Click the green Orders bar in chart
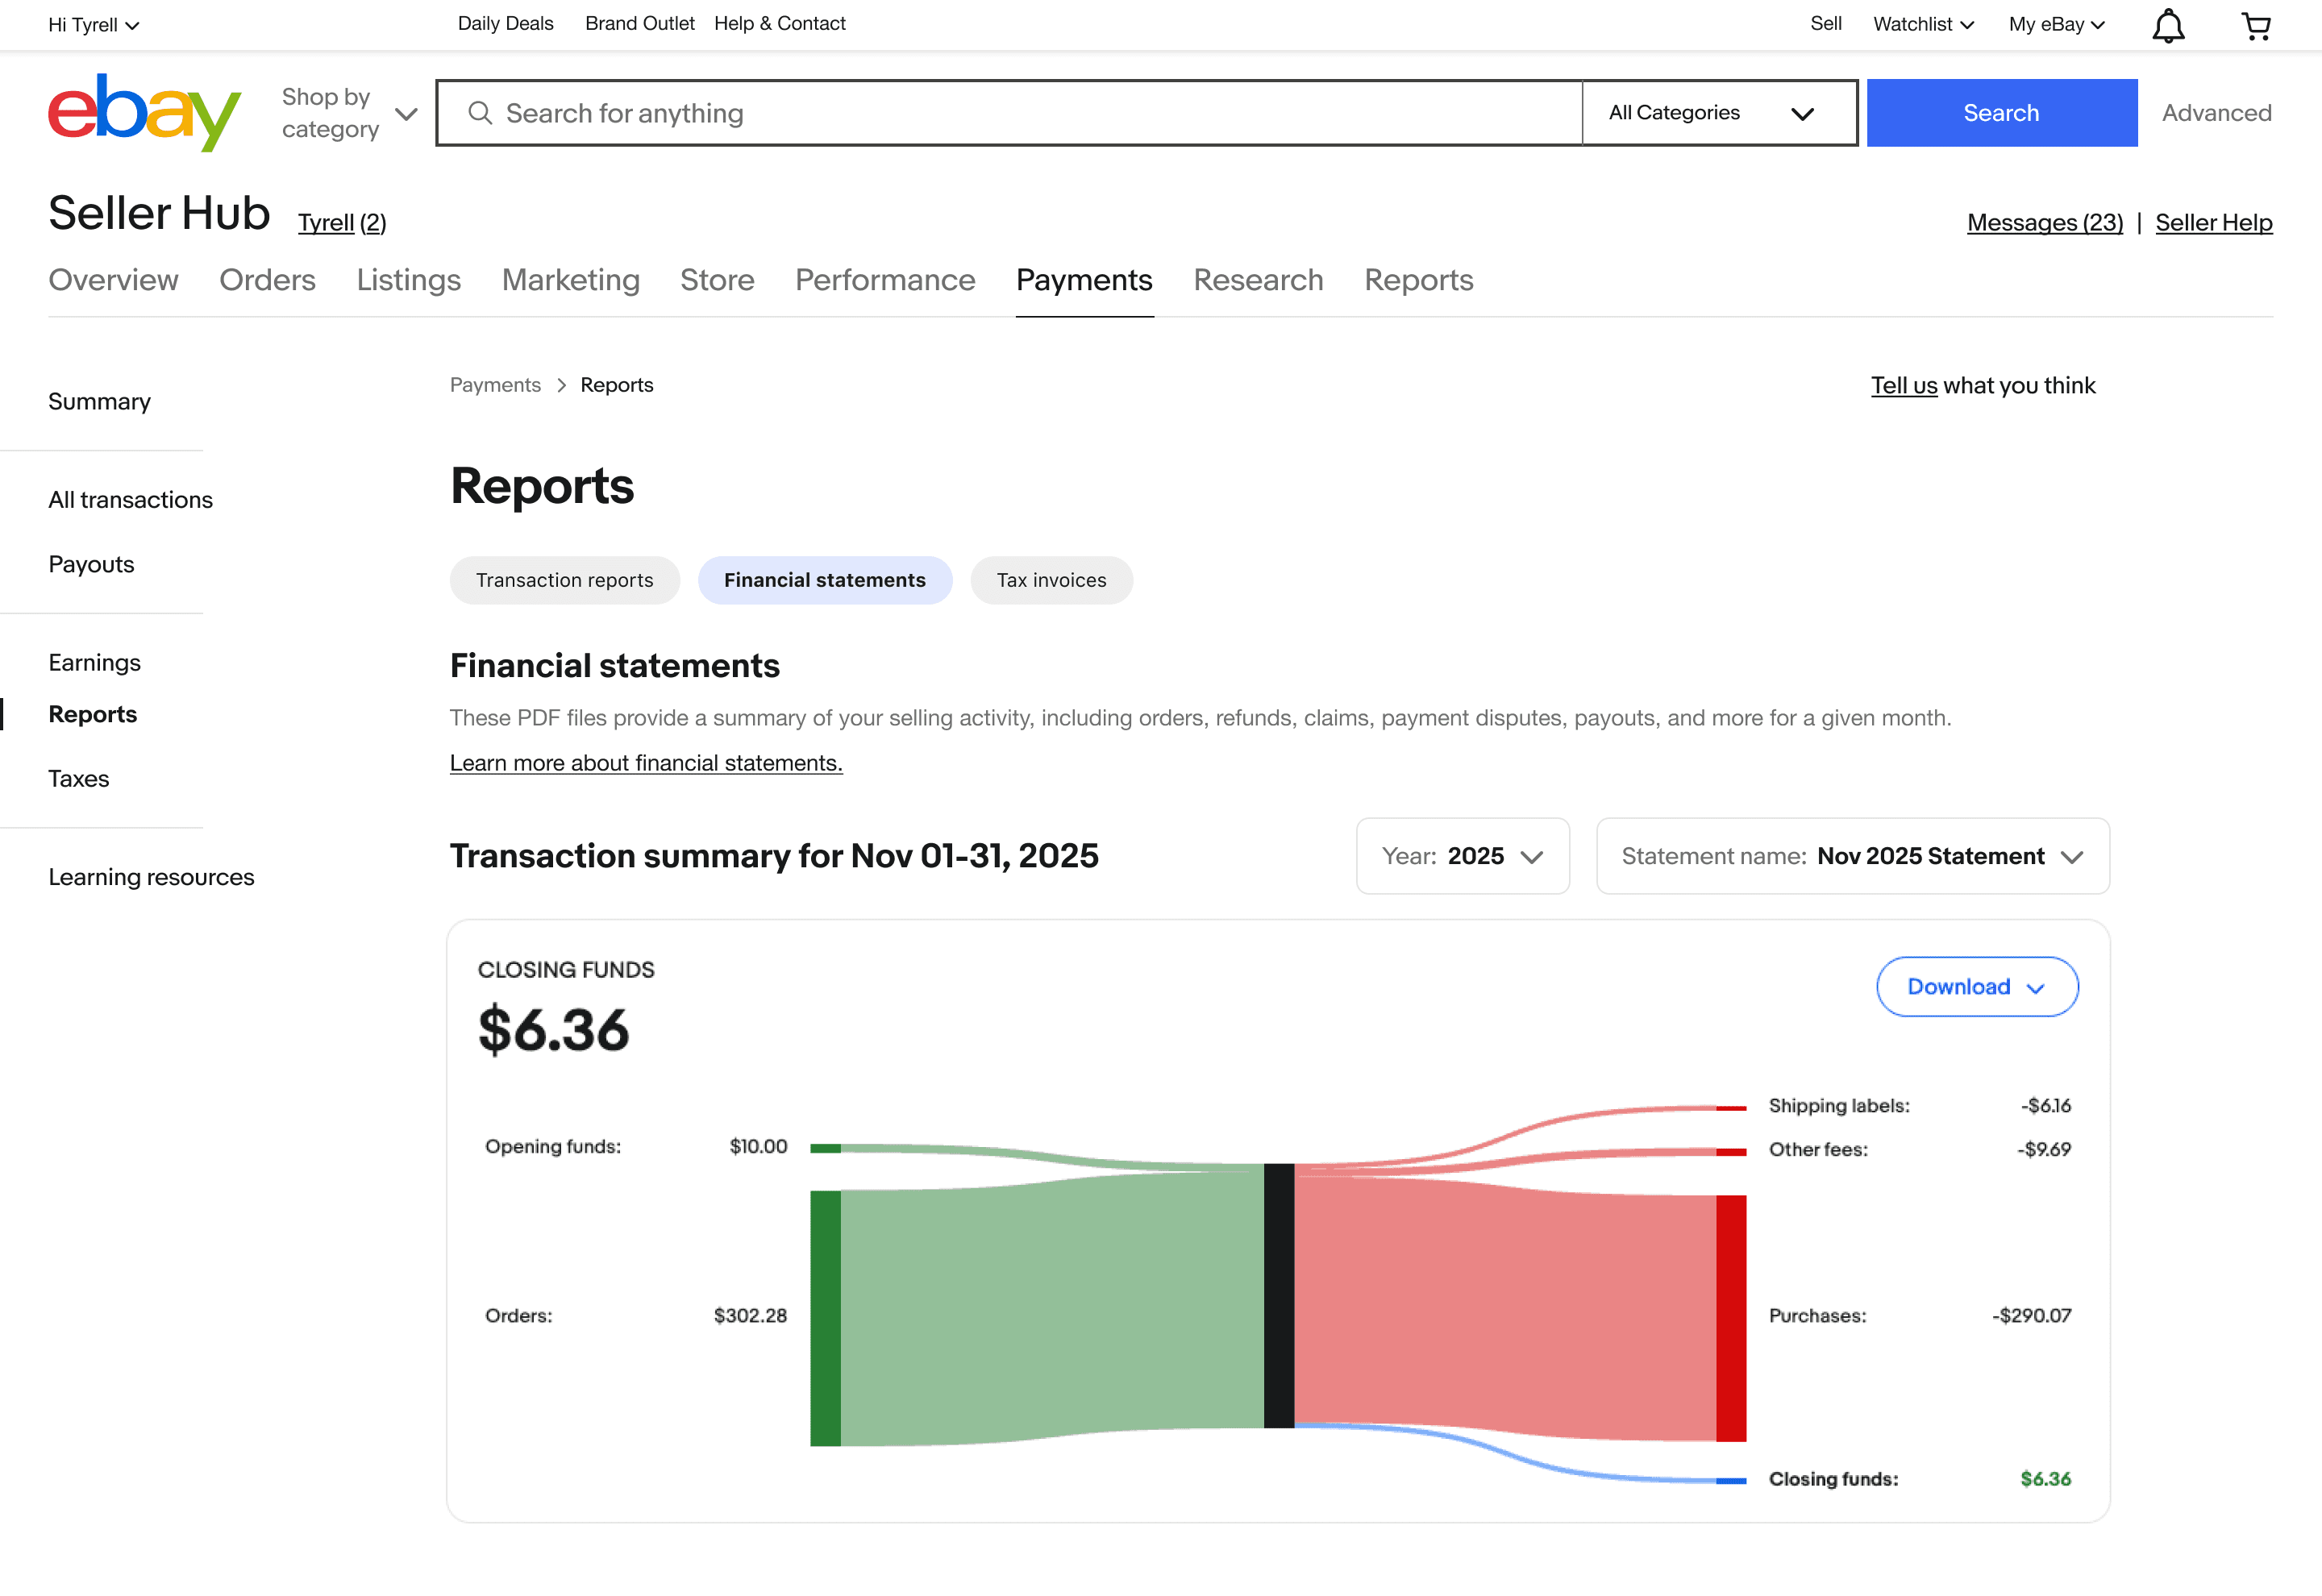2322x1596 pixels. point(825,1317)
